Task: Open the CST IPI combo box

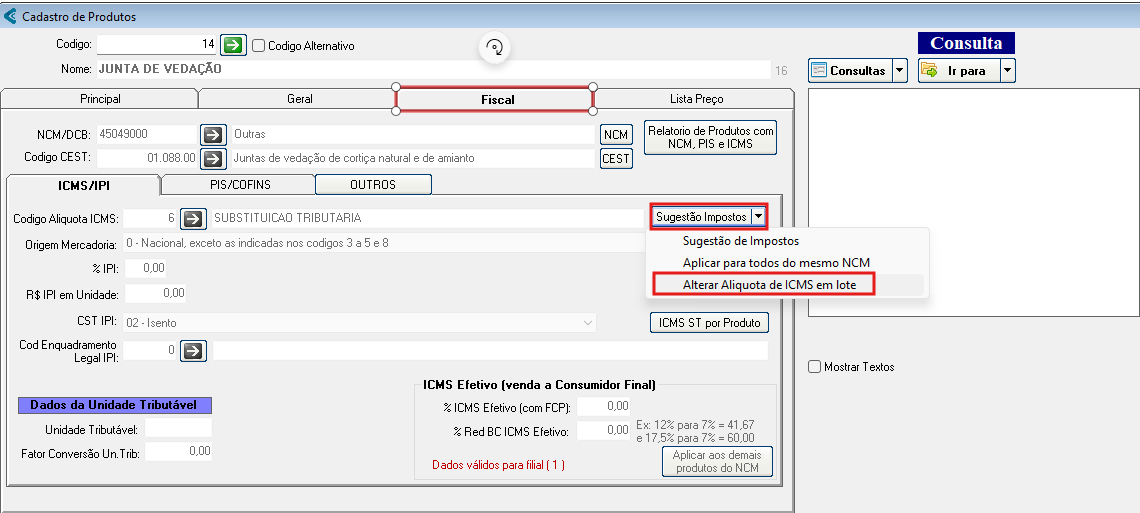Action: tap(587, 323)
